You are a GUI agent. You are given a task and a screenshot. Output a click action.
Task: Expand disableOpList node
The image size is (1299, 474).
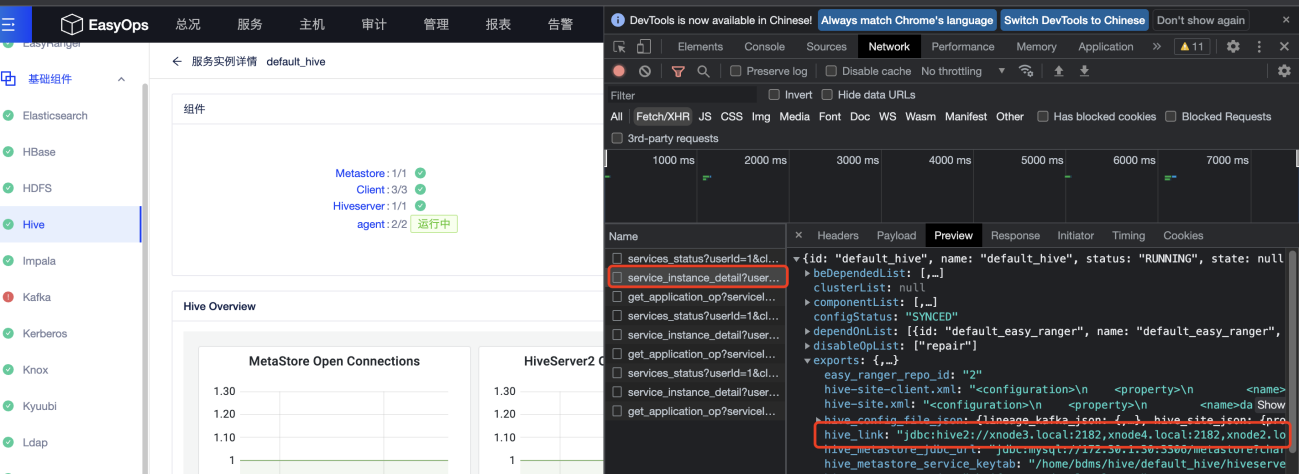(x=808, y=346)
